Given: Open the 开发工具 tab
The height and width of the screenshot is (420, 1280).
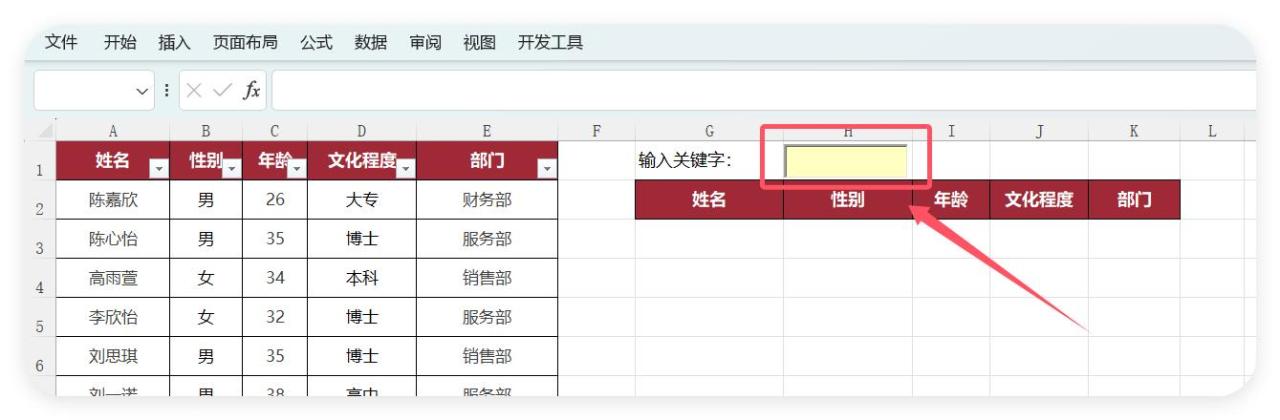Looking at the screenshot, I should [550, 42].
